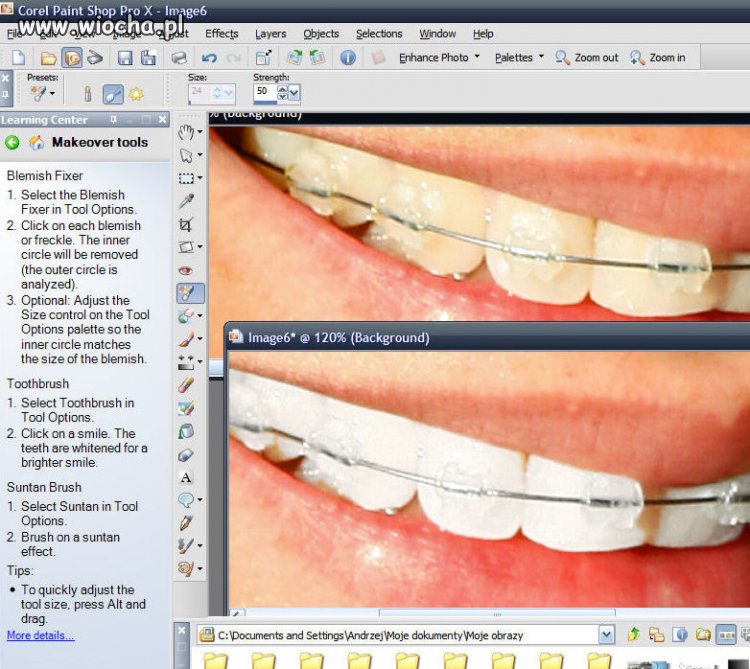Select the Makeover tool in the toolbox
750x669 pixels.
190,293
